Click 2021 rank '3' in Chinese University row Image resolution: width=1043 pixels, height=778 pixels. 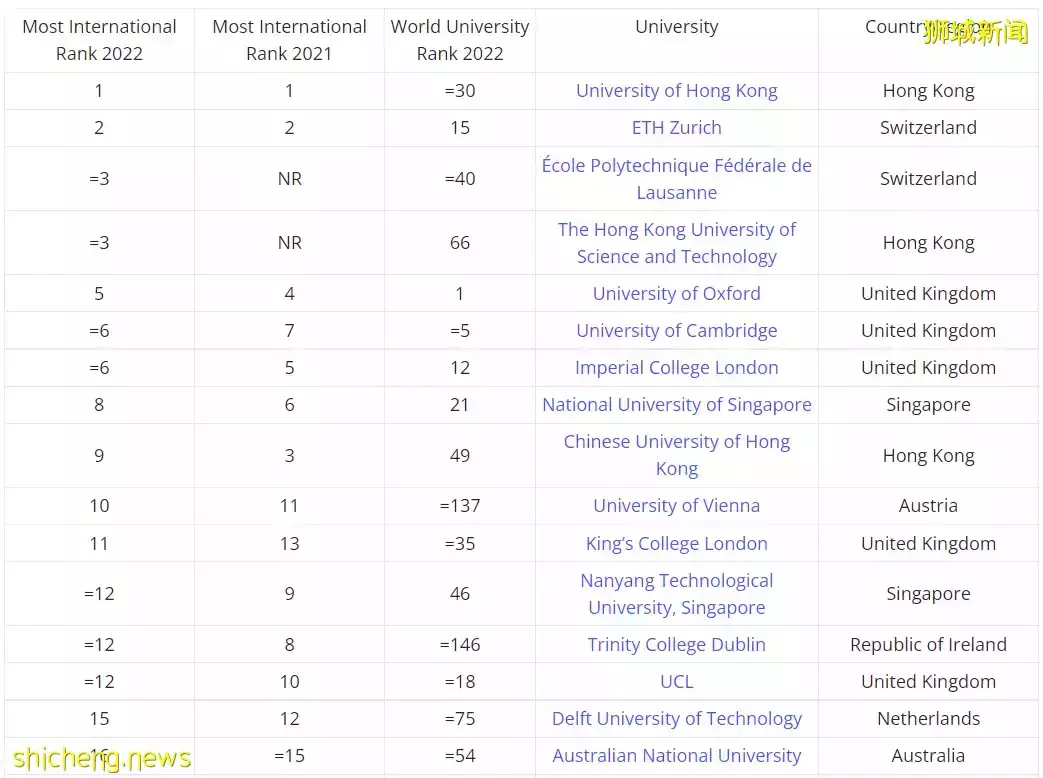pos(289,455)
